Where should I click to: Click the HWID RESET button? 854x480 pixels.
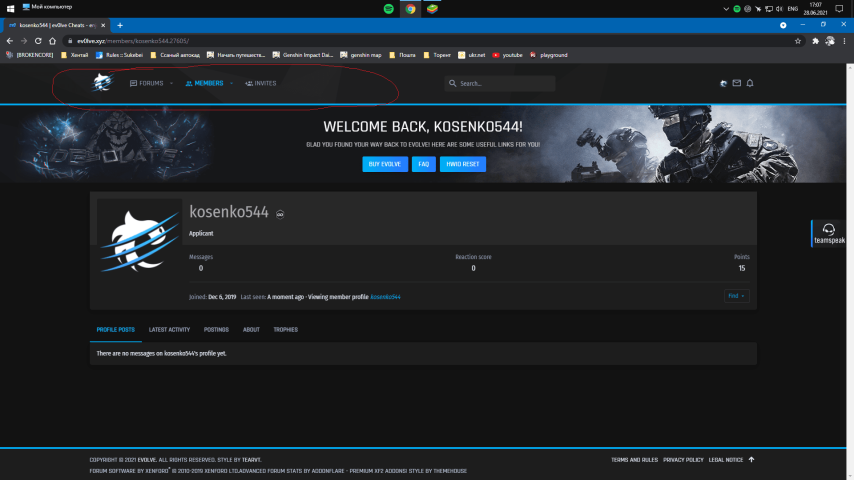(x=463, y=164)
